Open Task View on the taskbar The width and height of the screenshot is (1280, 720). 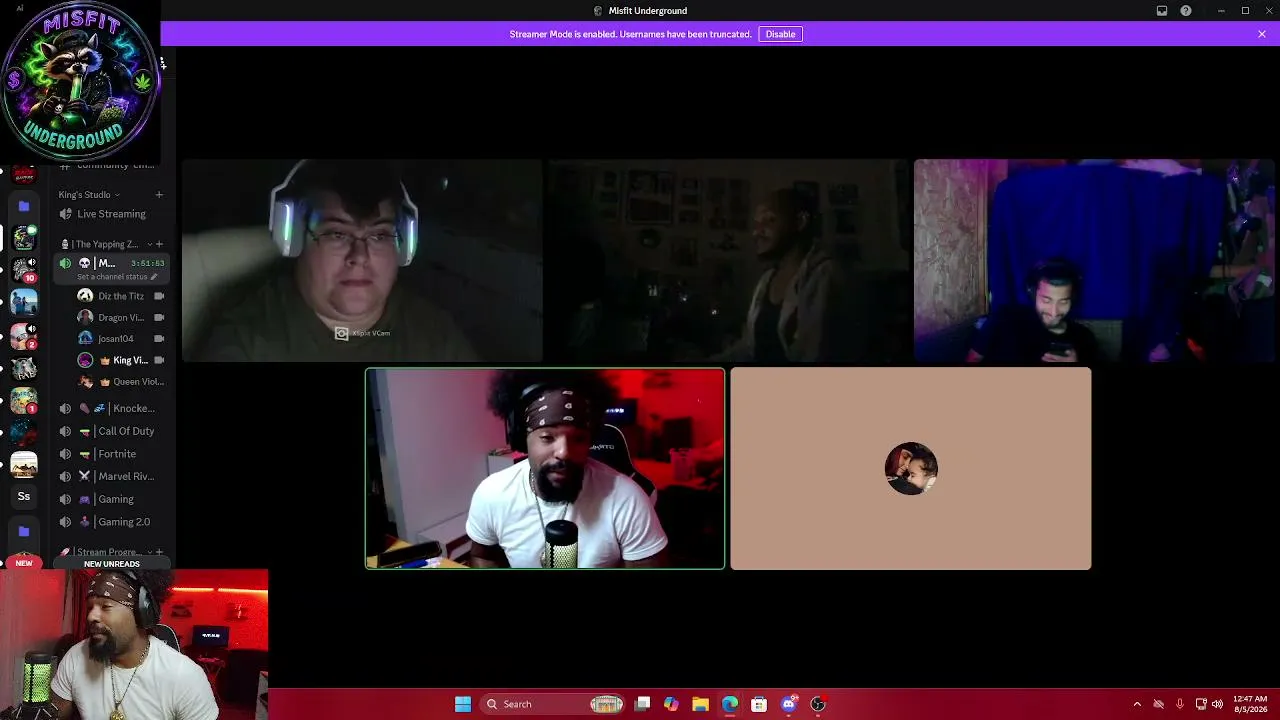click(x=643, y=704)
